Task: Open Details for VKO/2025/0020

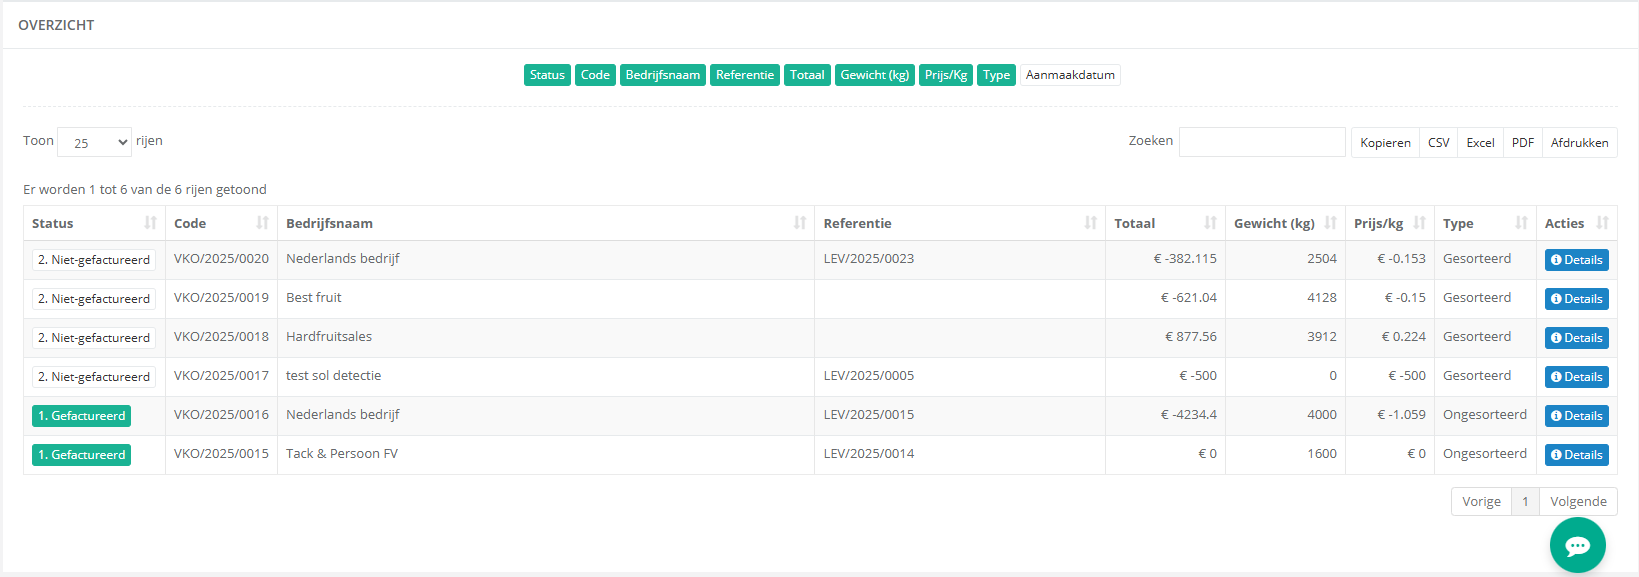Action: pyautogui.click(x=1576, y=260)
